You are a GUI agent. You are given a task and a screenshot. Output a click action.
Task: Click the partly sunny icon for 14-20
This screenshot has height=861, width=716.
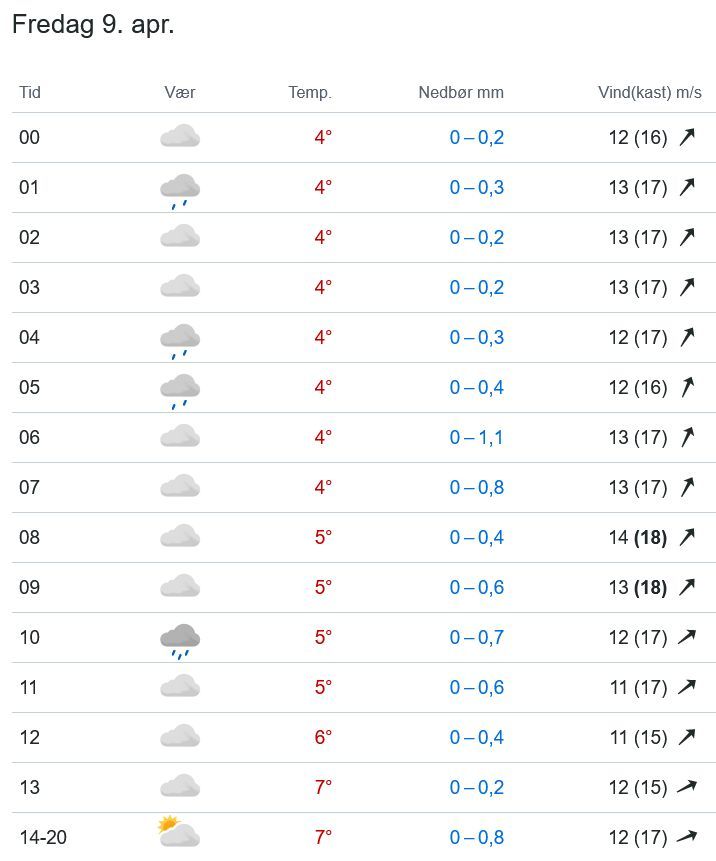point(179,831)
